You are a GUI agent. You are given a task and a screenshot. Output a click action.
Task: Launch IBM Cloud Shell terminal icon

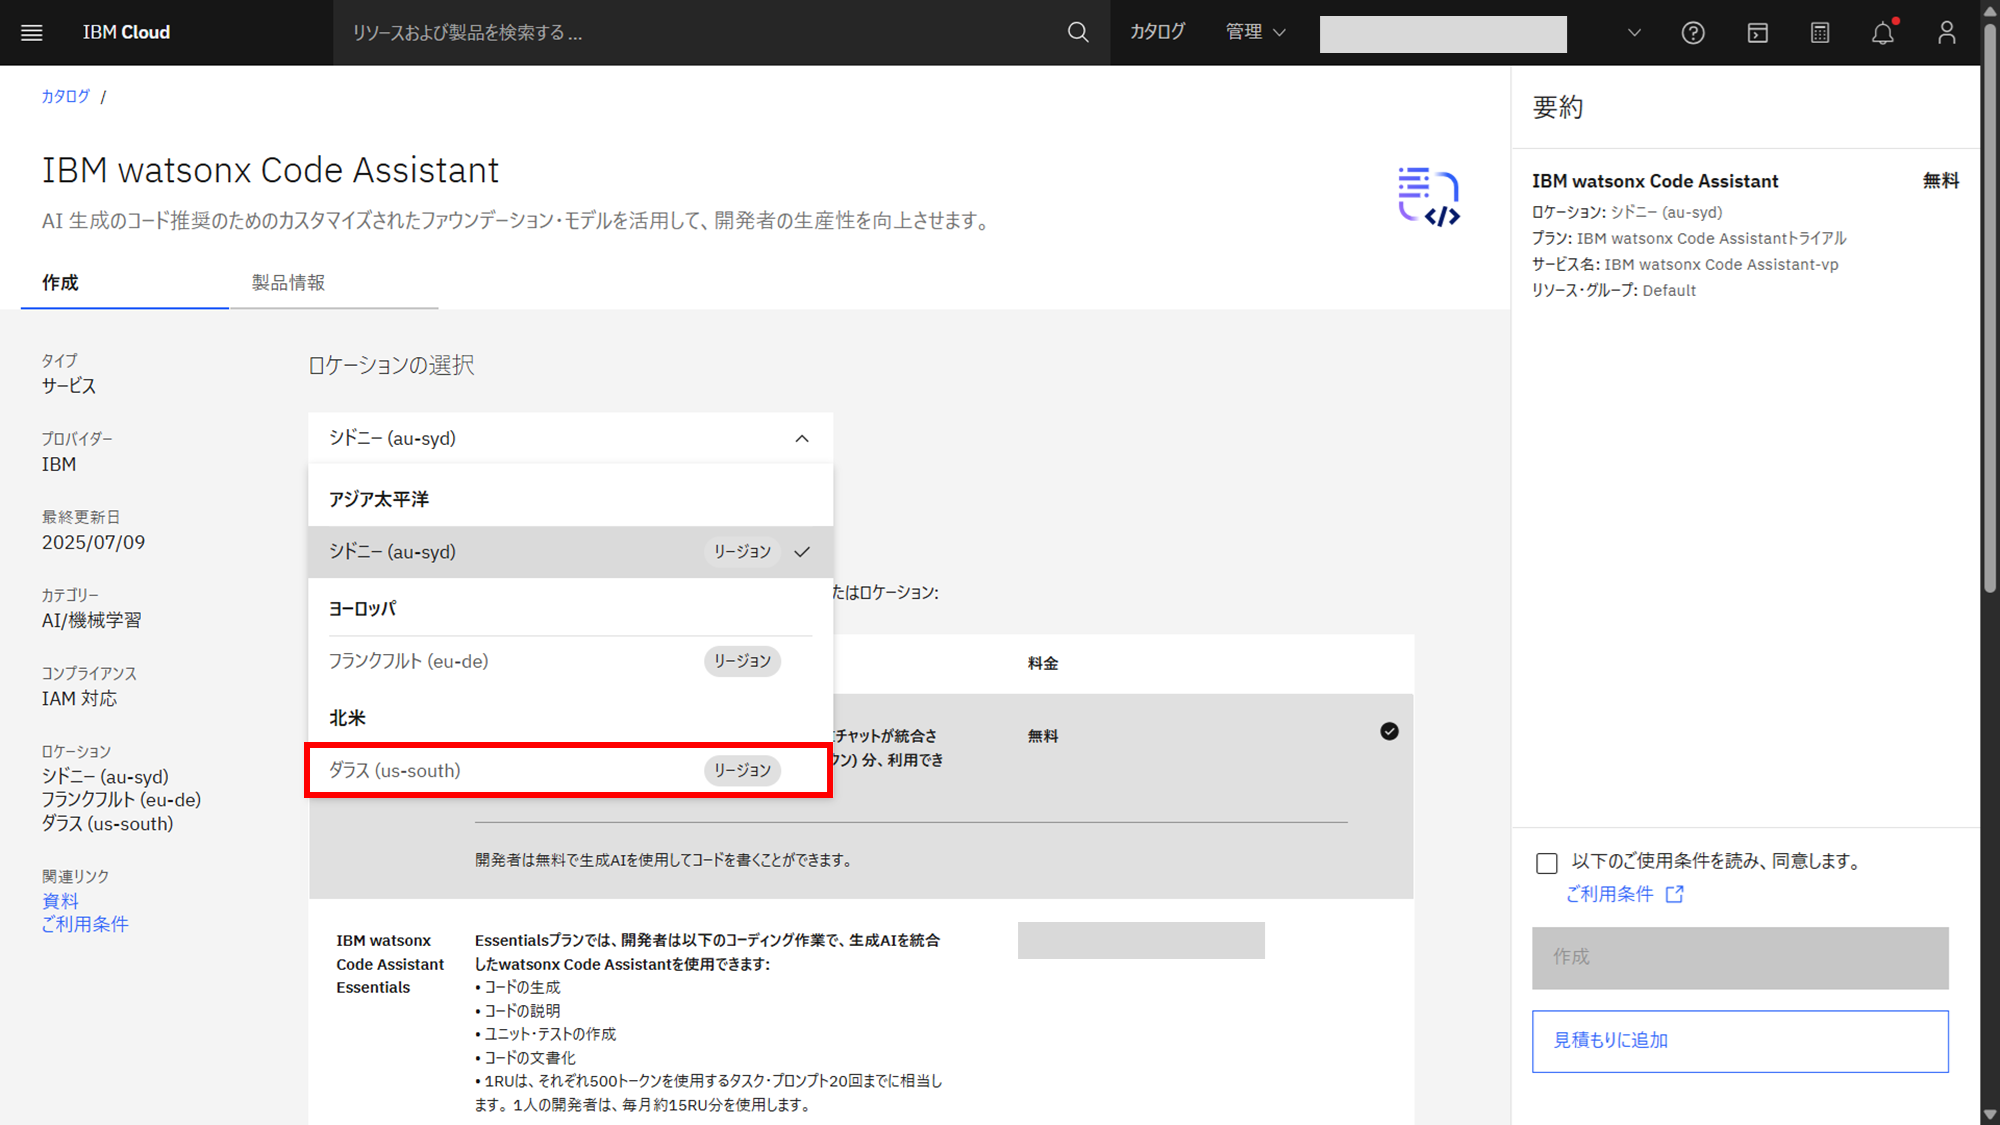[1757, 33]
